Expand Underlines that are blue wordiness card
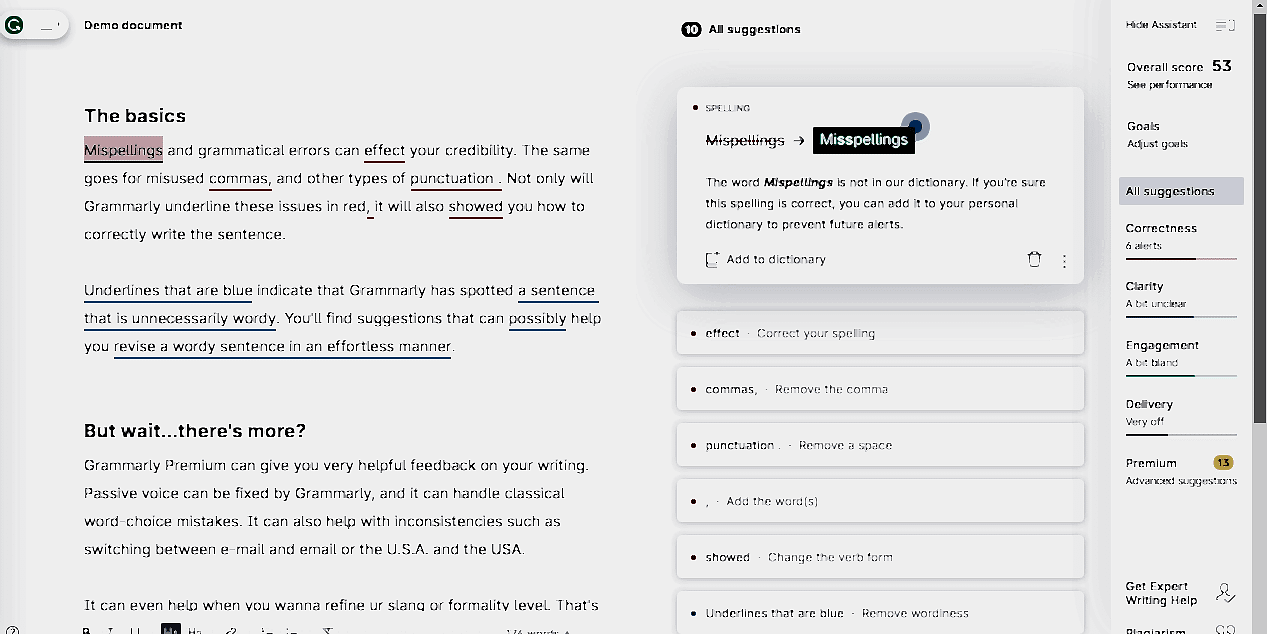This screenshot has height=634, width=1267. [880, 612]
